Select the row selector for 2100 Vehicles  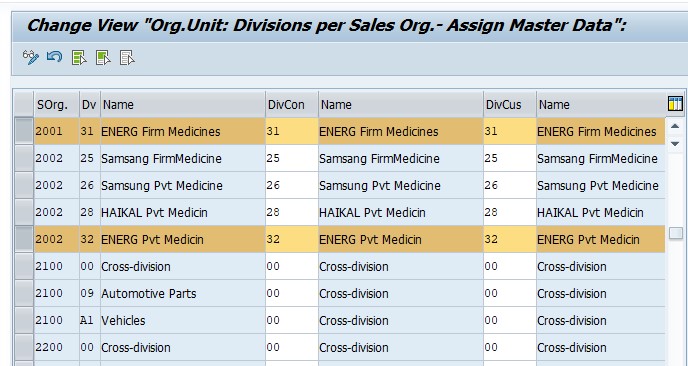[x=24, y=320]
